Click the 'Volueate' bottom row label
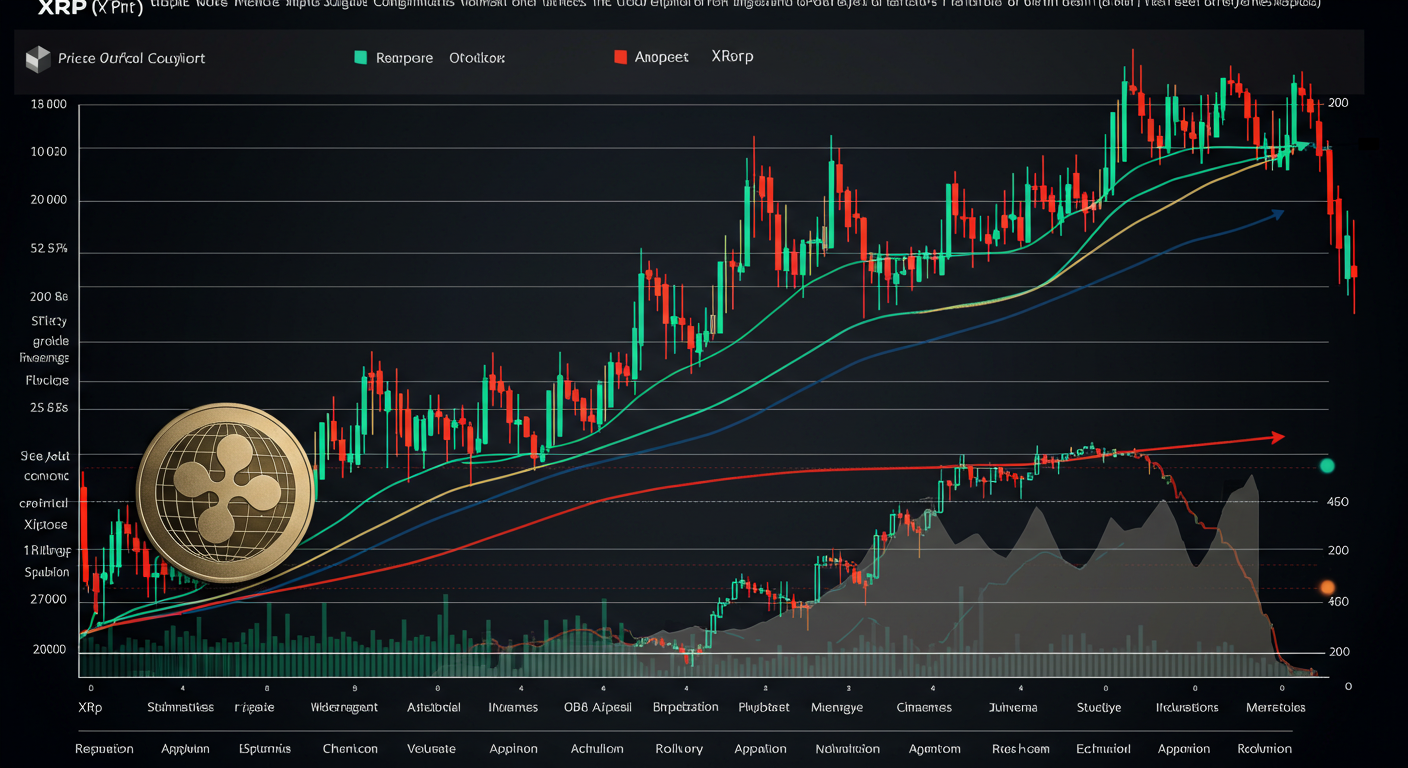This screenshot has width=1408, height=768. (x=432, y=748)
